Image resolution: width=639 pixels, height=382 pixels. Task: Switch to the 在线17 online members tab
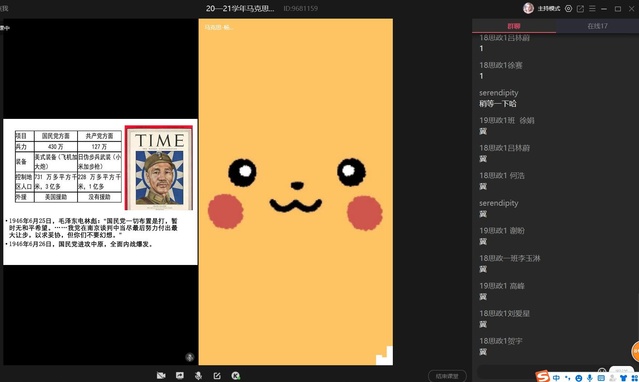[597, 26]
